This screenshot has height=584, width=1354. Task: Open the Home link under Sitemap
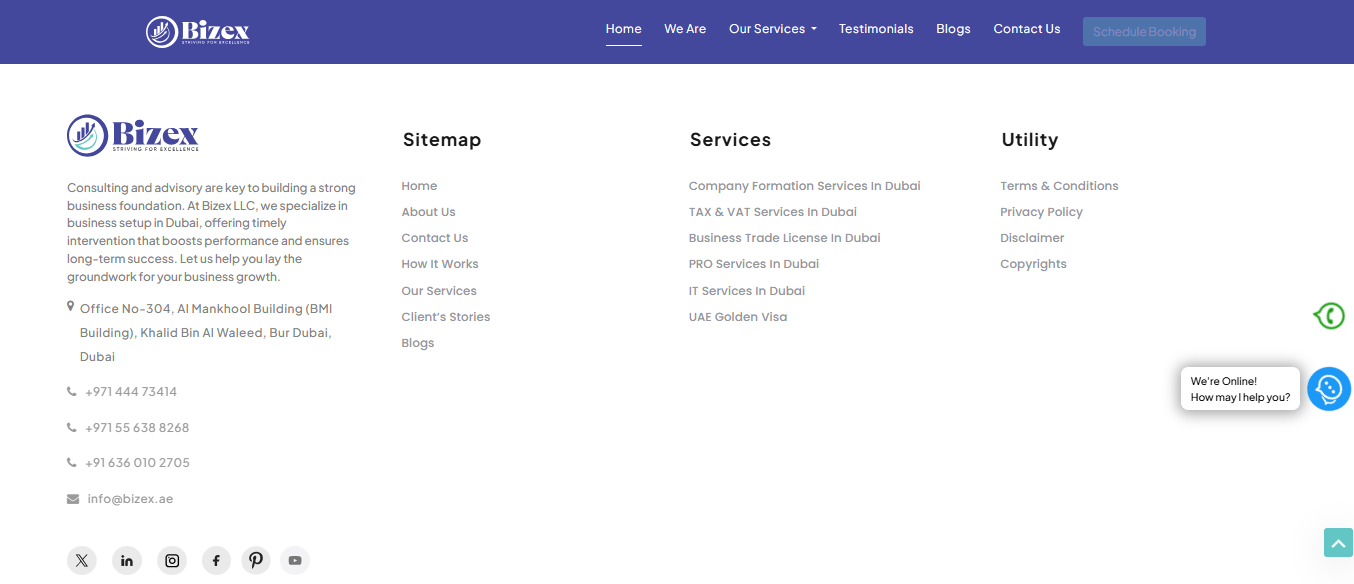click(419, 186)
